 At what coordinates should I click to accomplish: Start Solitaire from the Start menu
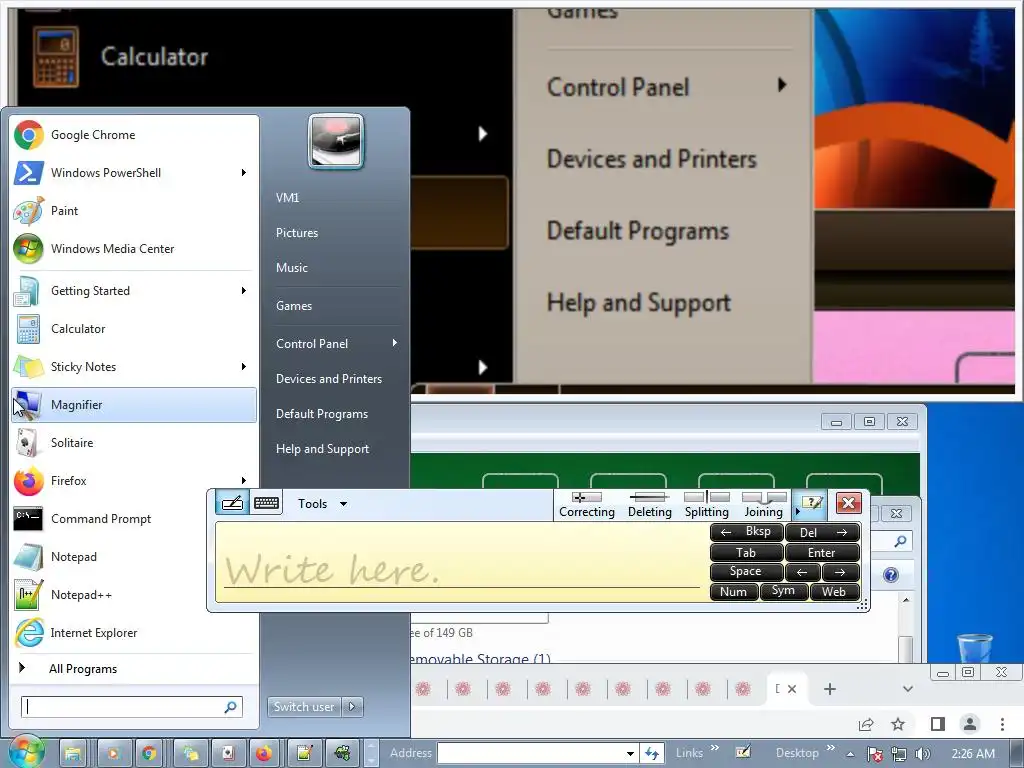134,443
